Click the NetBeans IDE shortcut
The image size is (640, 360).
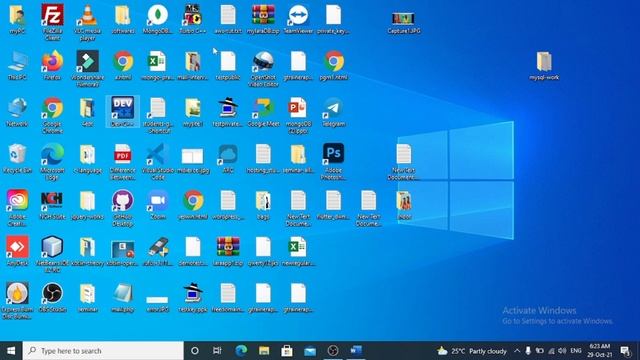(x=52, y=247)
